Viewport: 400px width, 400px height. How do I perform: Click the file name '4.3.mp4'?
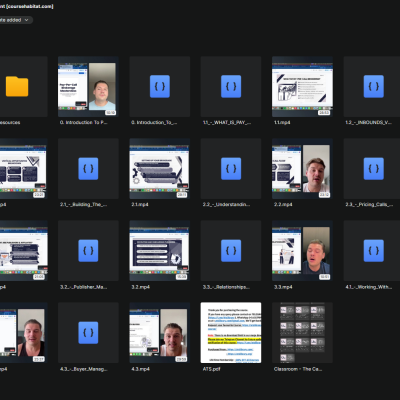(140, 369)
